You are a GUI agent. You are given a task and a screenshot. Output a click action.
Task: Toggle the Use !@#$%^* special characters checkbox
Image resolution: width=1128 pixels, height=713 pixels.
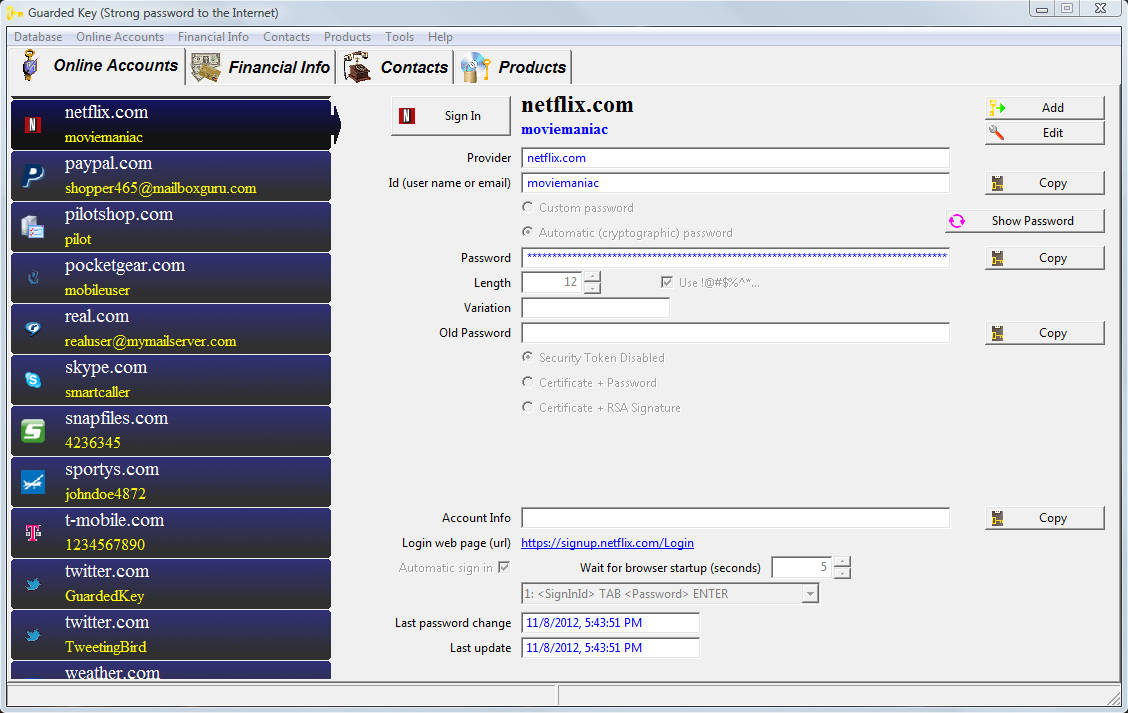667,282
